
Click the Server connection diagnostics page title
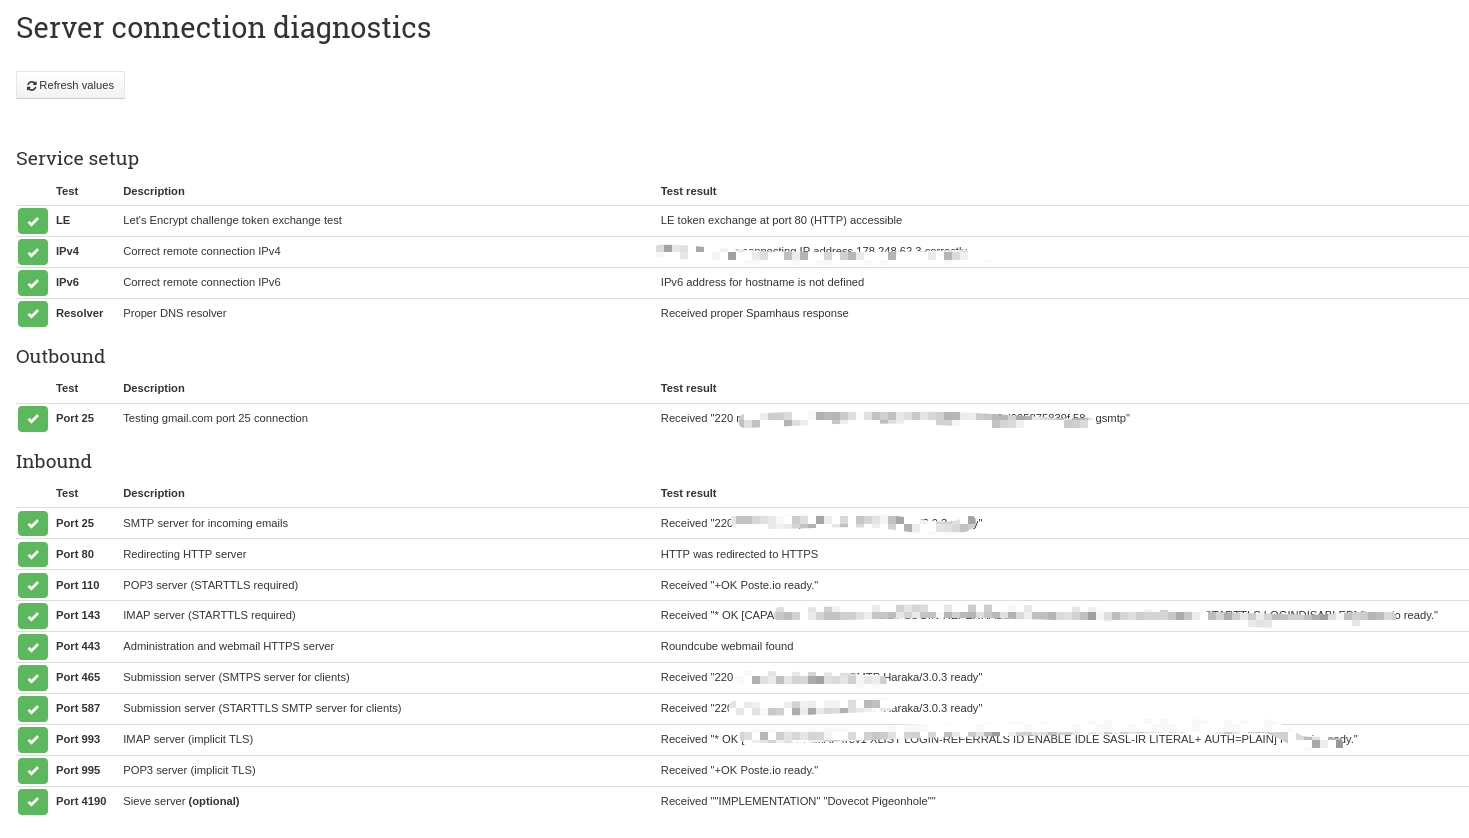pyautogui.click(x=223, y=28)
